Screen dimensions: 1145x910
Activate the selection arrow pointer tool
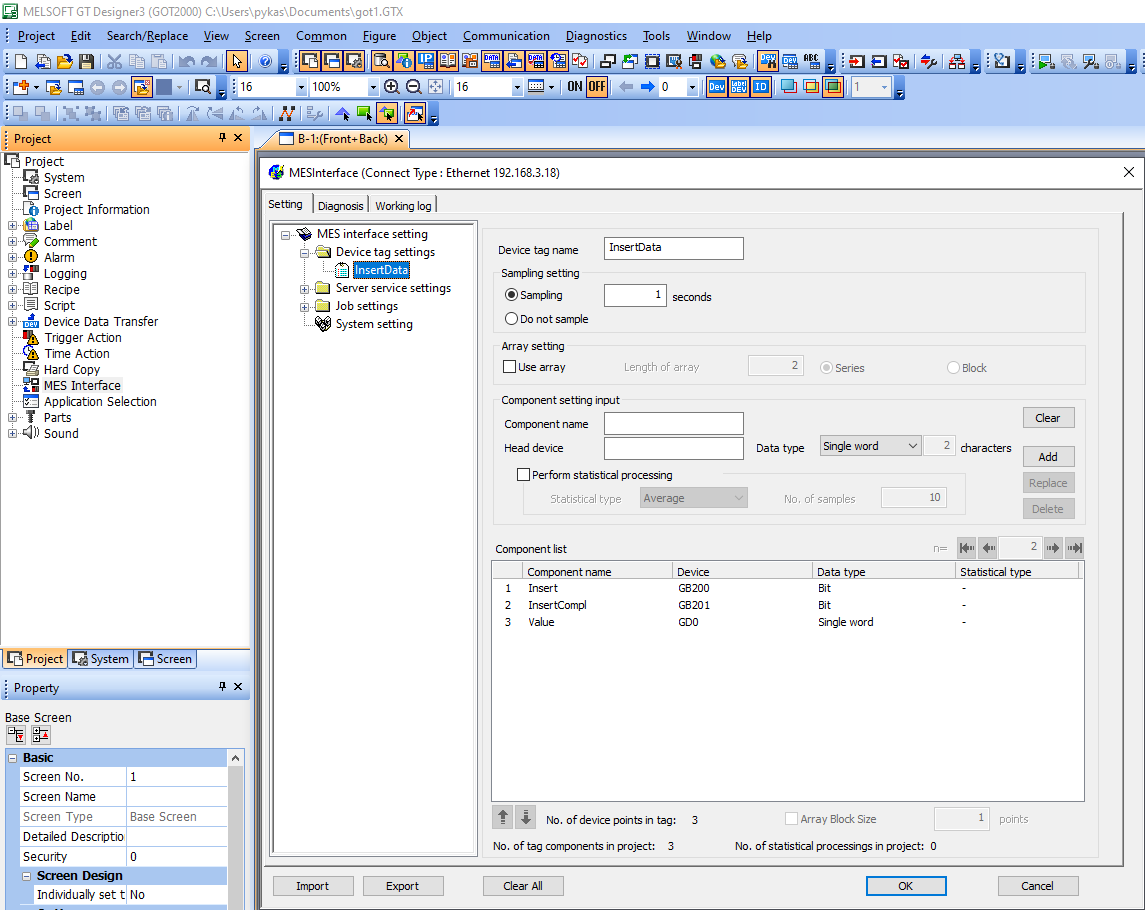pyautogui.click(x=236, y=62)
